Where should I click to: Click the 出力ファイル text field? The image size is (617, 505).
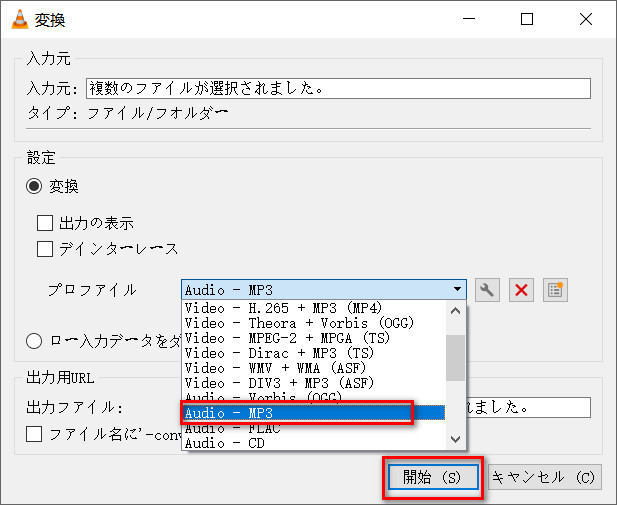(528, 407)
